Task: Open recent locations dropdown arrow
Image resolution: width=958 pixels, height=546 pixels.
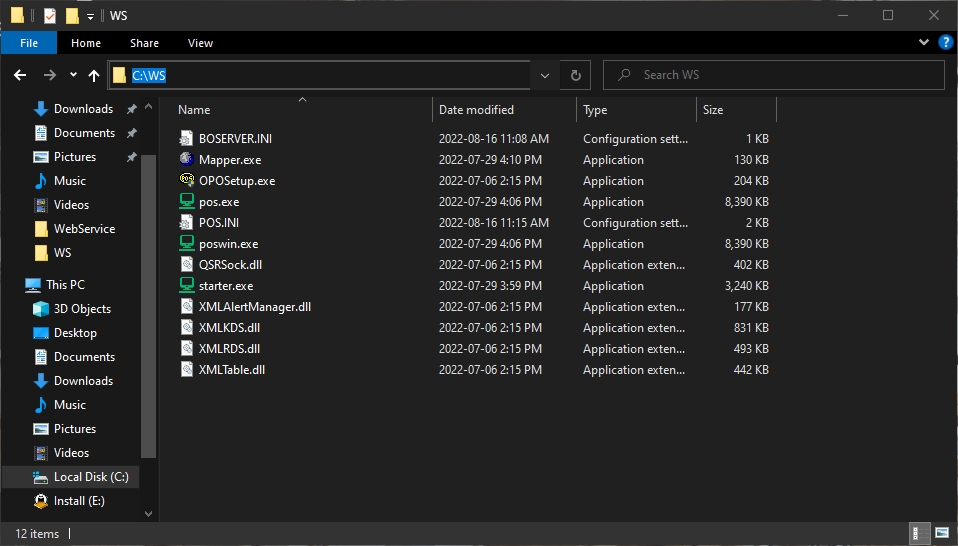Action: (x=73, y=75)
